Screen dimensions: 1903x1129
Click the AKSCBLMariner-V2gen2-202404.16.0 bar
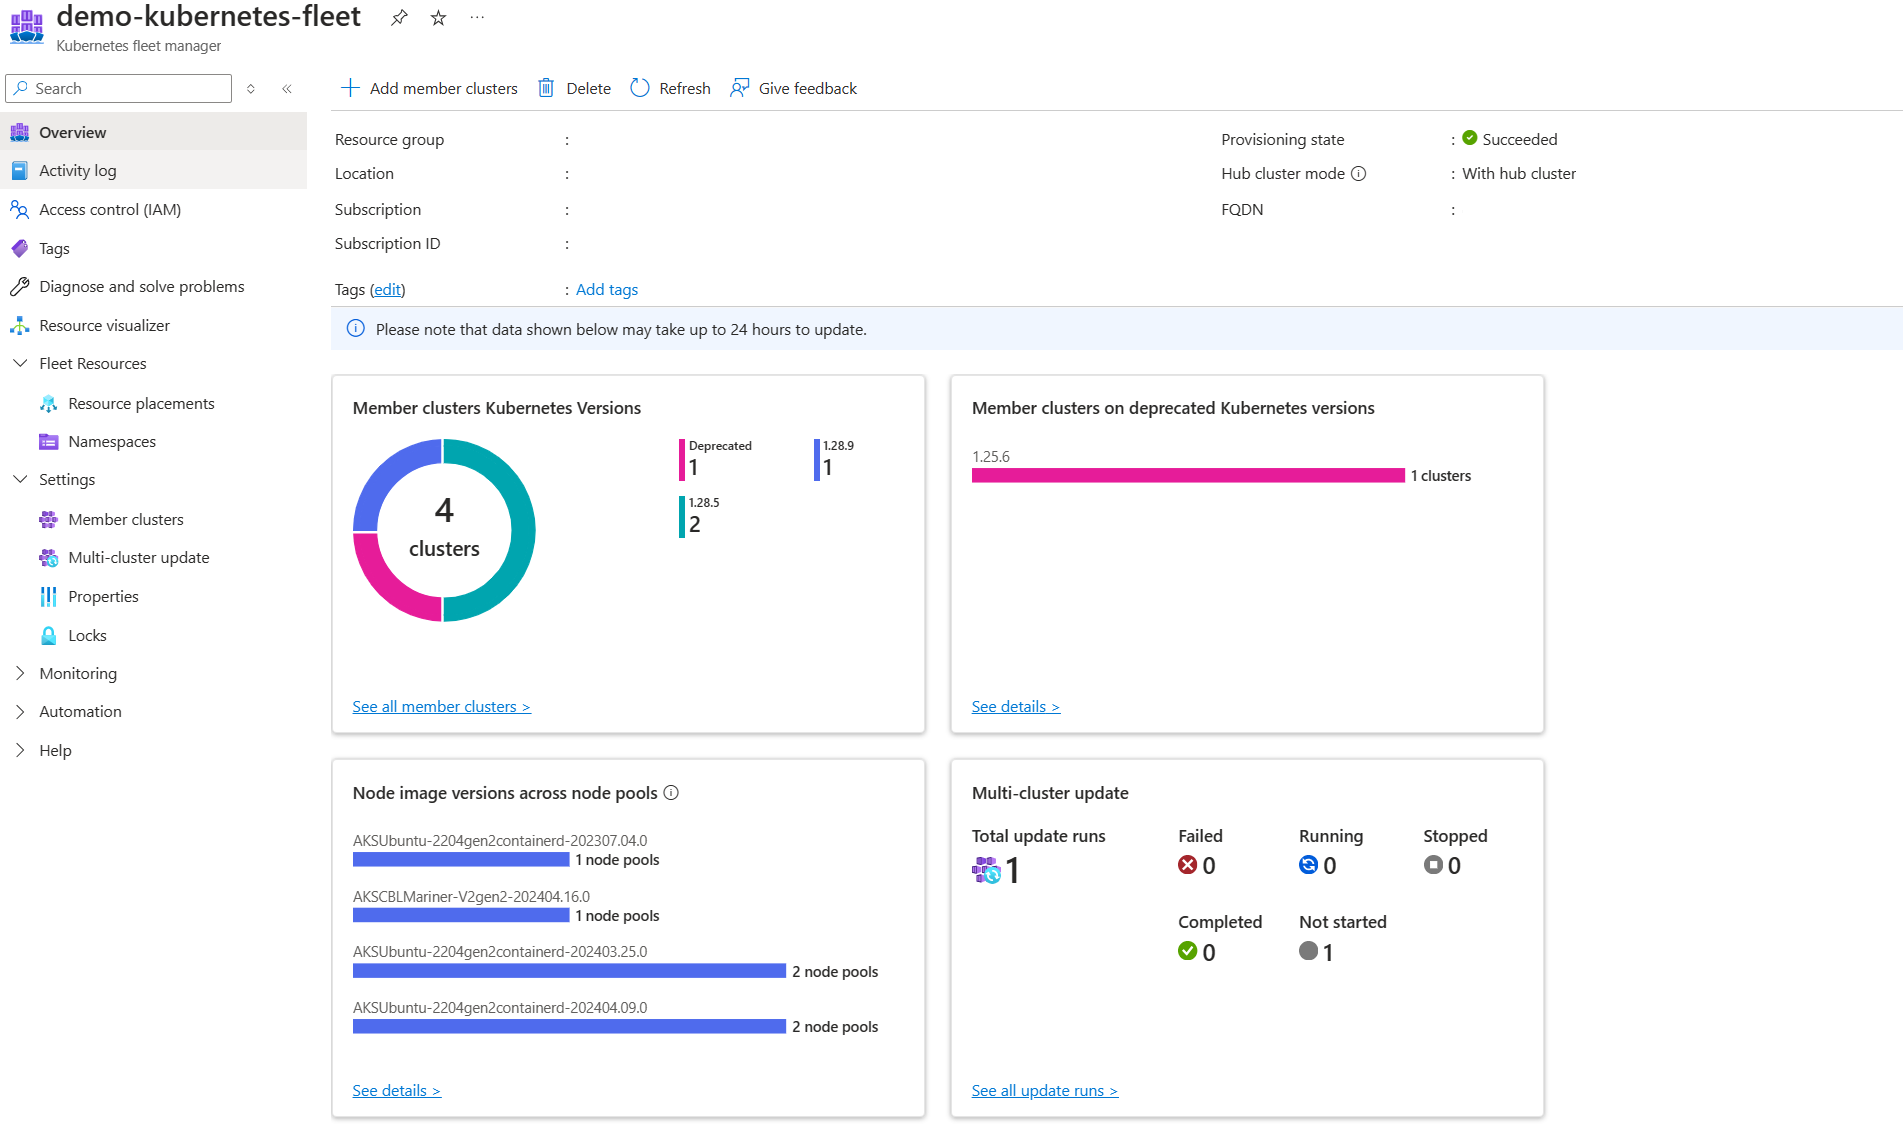pos(461,916)
